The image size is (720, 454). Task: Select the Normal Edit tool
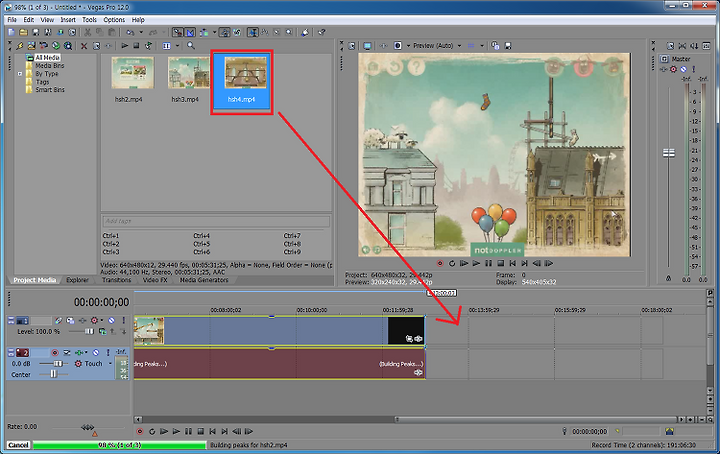[253, 32]
